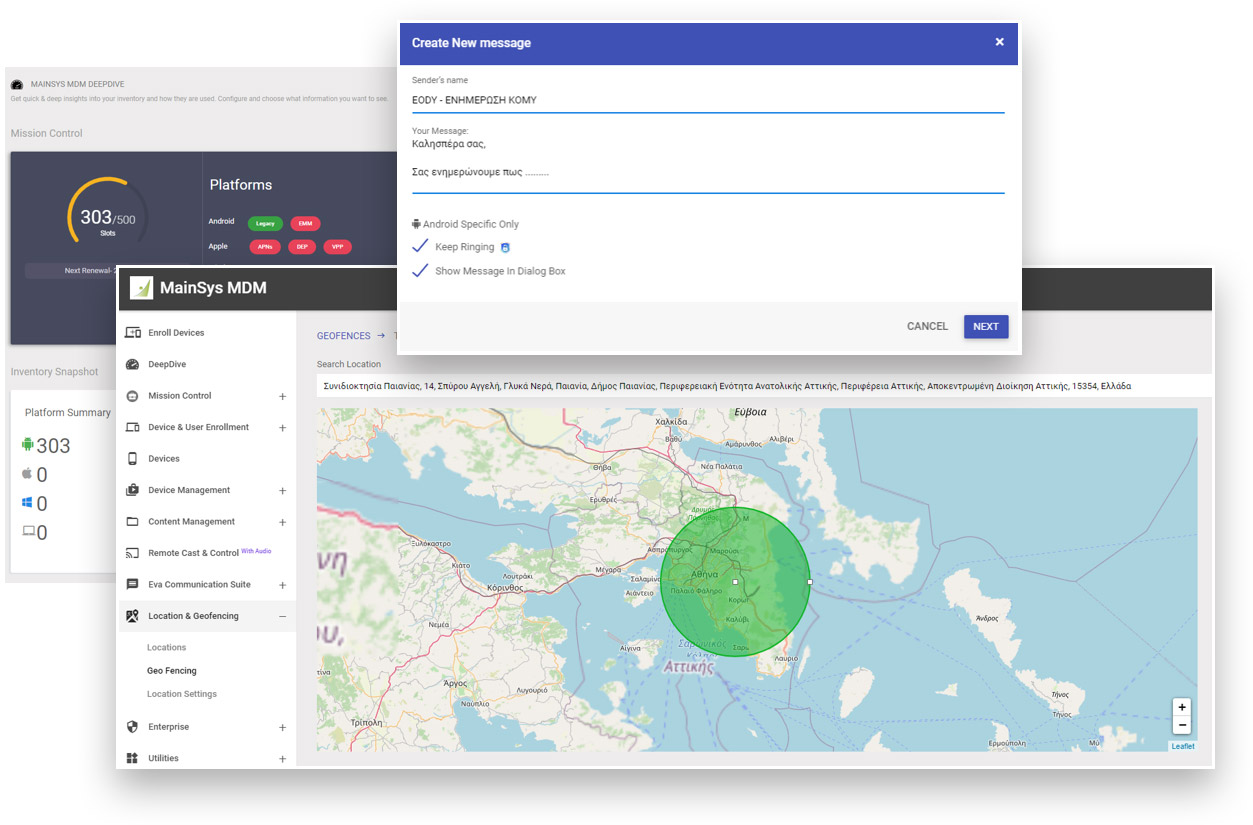
Task: Click the laptop icon in Platform Summary
Action: (28, 531)
